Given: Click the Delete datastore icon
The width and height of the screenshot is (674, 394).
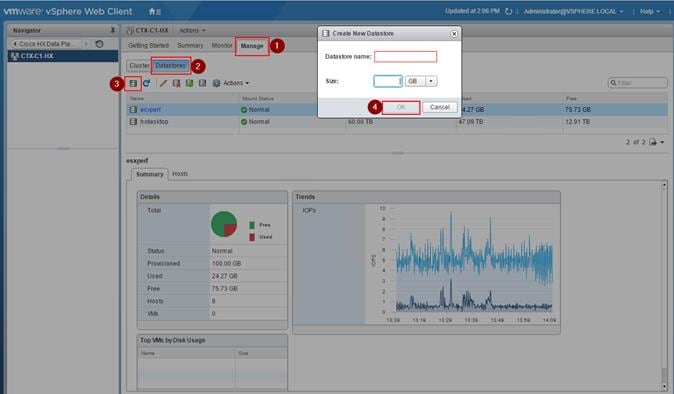Looking at the screenshot, I should (176, 83).
